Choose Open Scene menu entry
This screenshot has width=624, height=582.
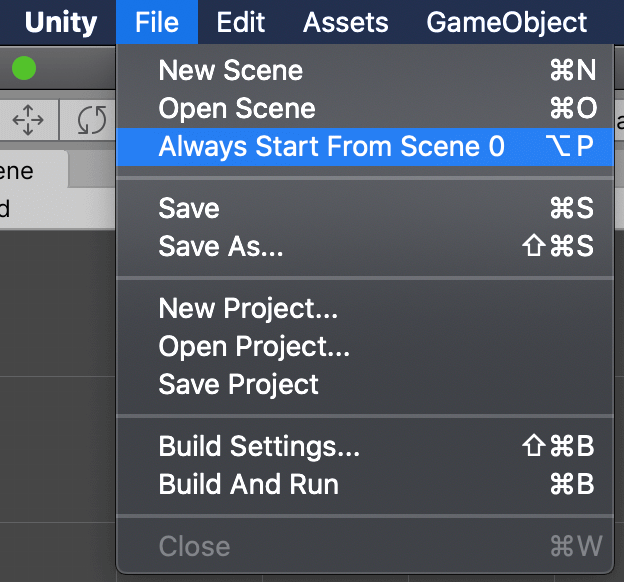coord(365,108)
